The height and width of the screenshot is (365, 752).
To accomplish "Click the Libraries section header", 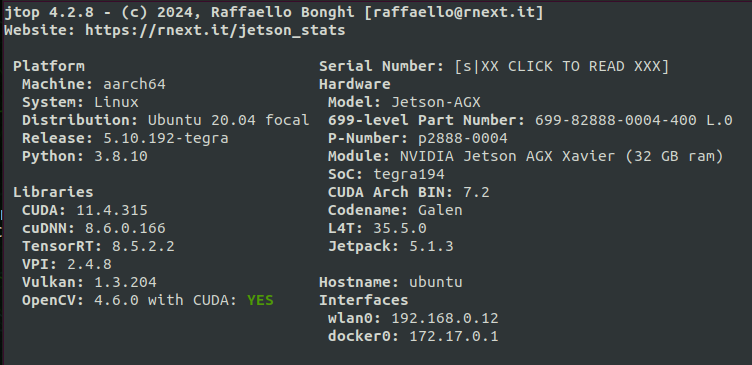I will [x=53, y=192].
